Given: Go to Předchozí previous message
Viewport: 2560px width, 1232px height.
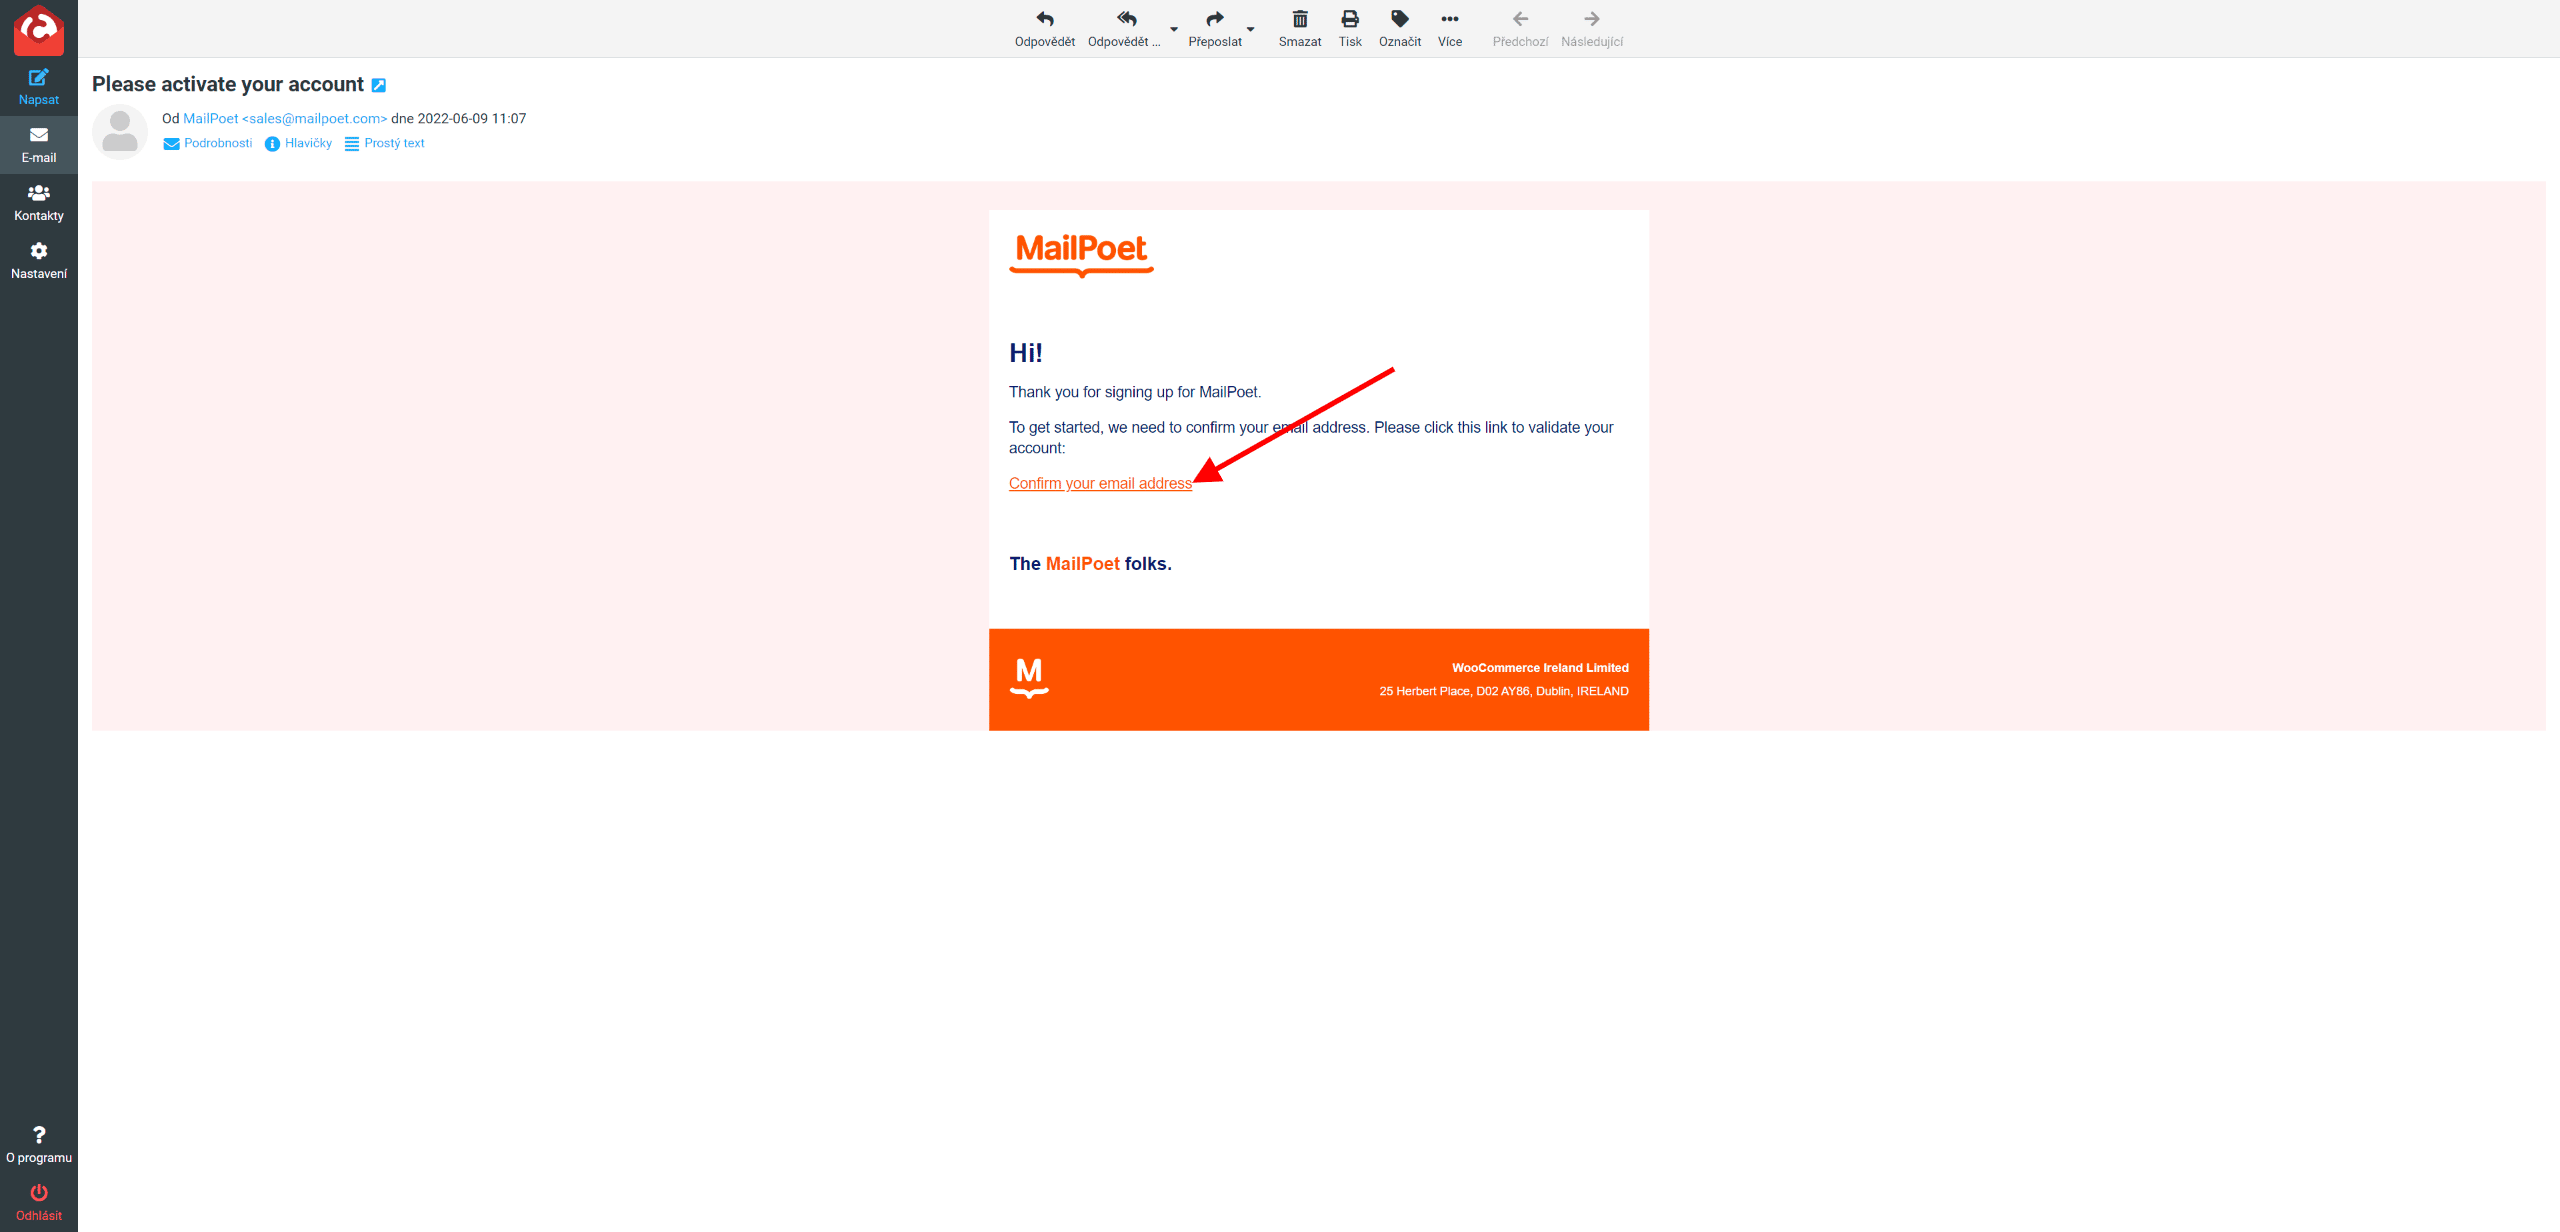Looking at the screenshot, I should [1520, 29].
